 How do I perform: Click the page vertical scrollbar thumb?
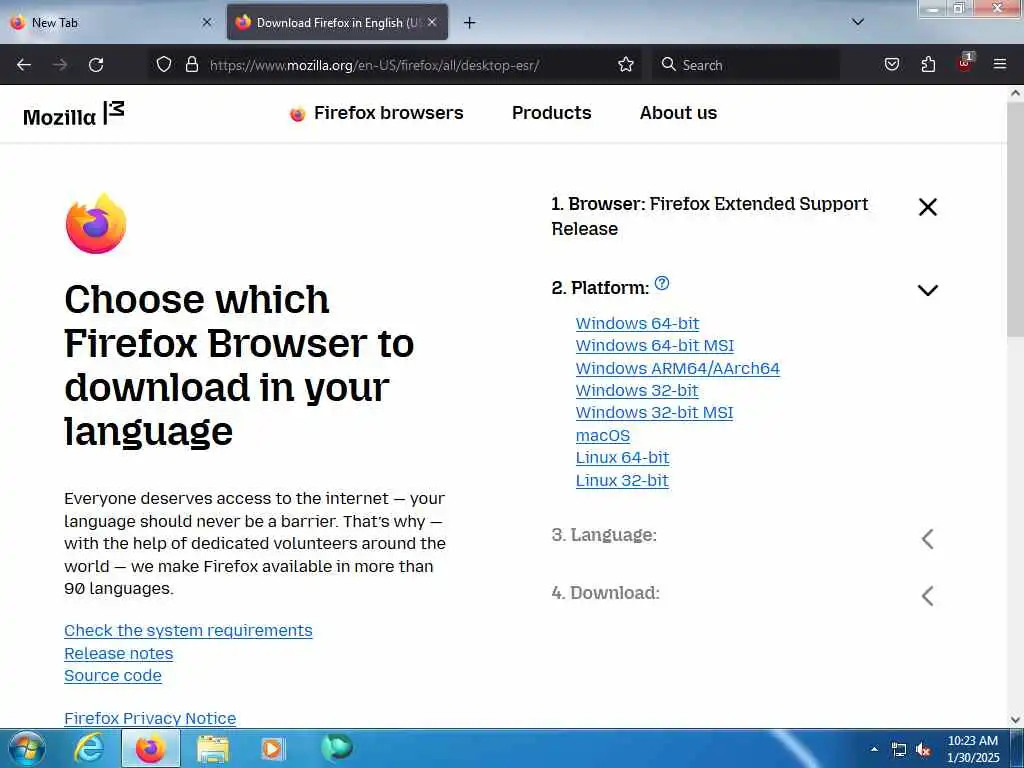(1015, 219)
